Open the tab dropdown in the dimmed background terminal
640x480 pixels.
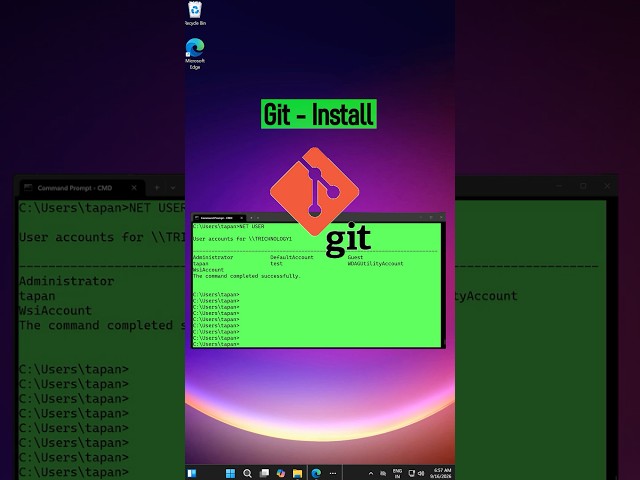click(173, 188)
